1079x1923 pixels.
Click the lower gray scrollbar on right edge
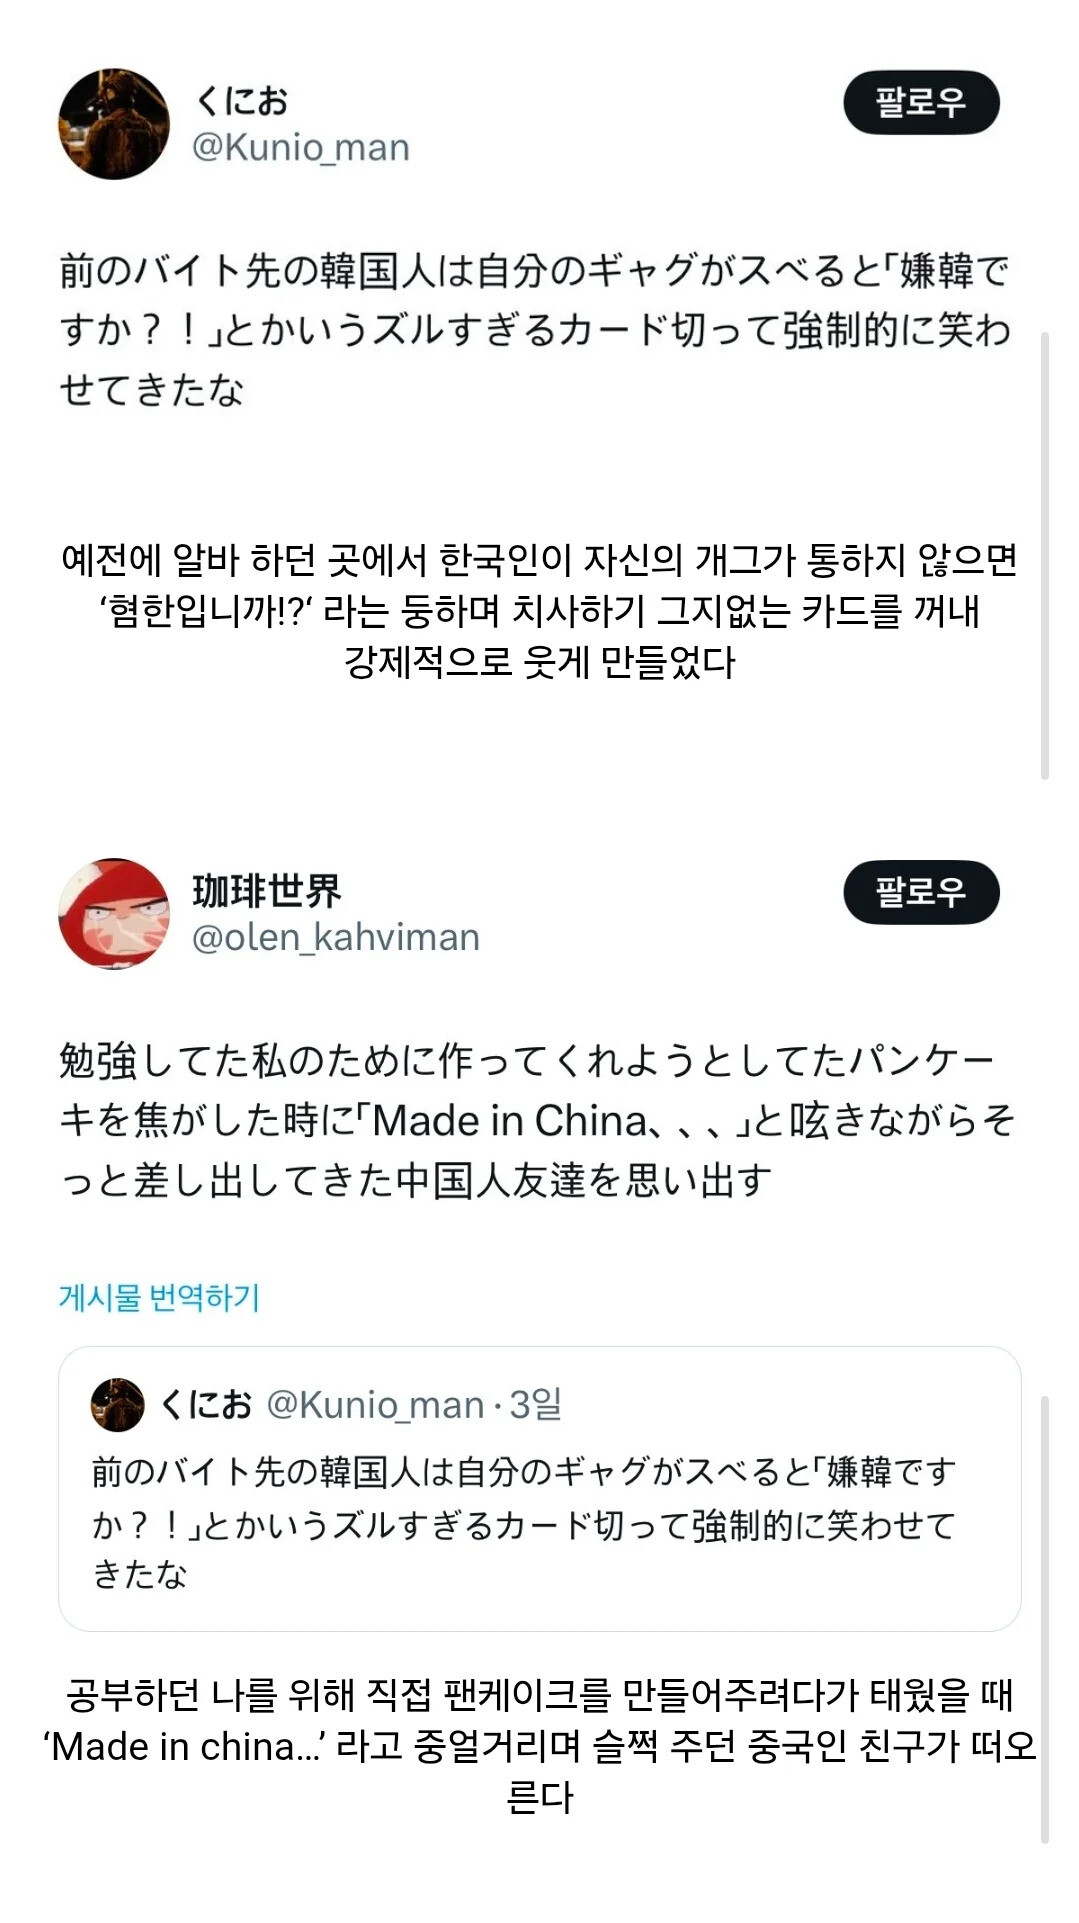[x=1045, y=1619]
